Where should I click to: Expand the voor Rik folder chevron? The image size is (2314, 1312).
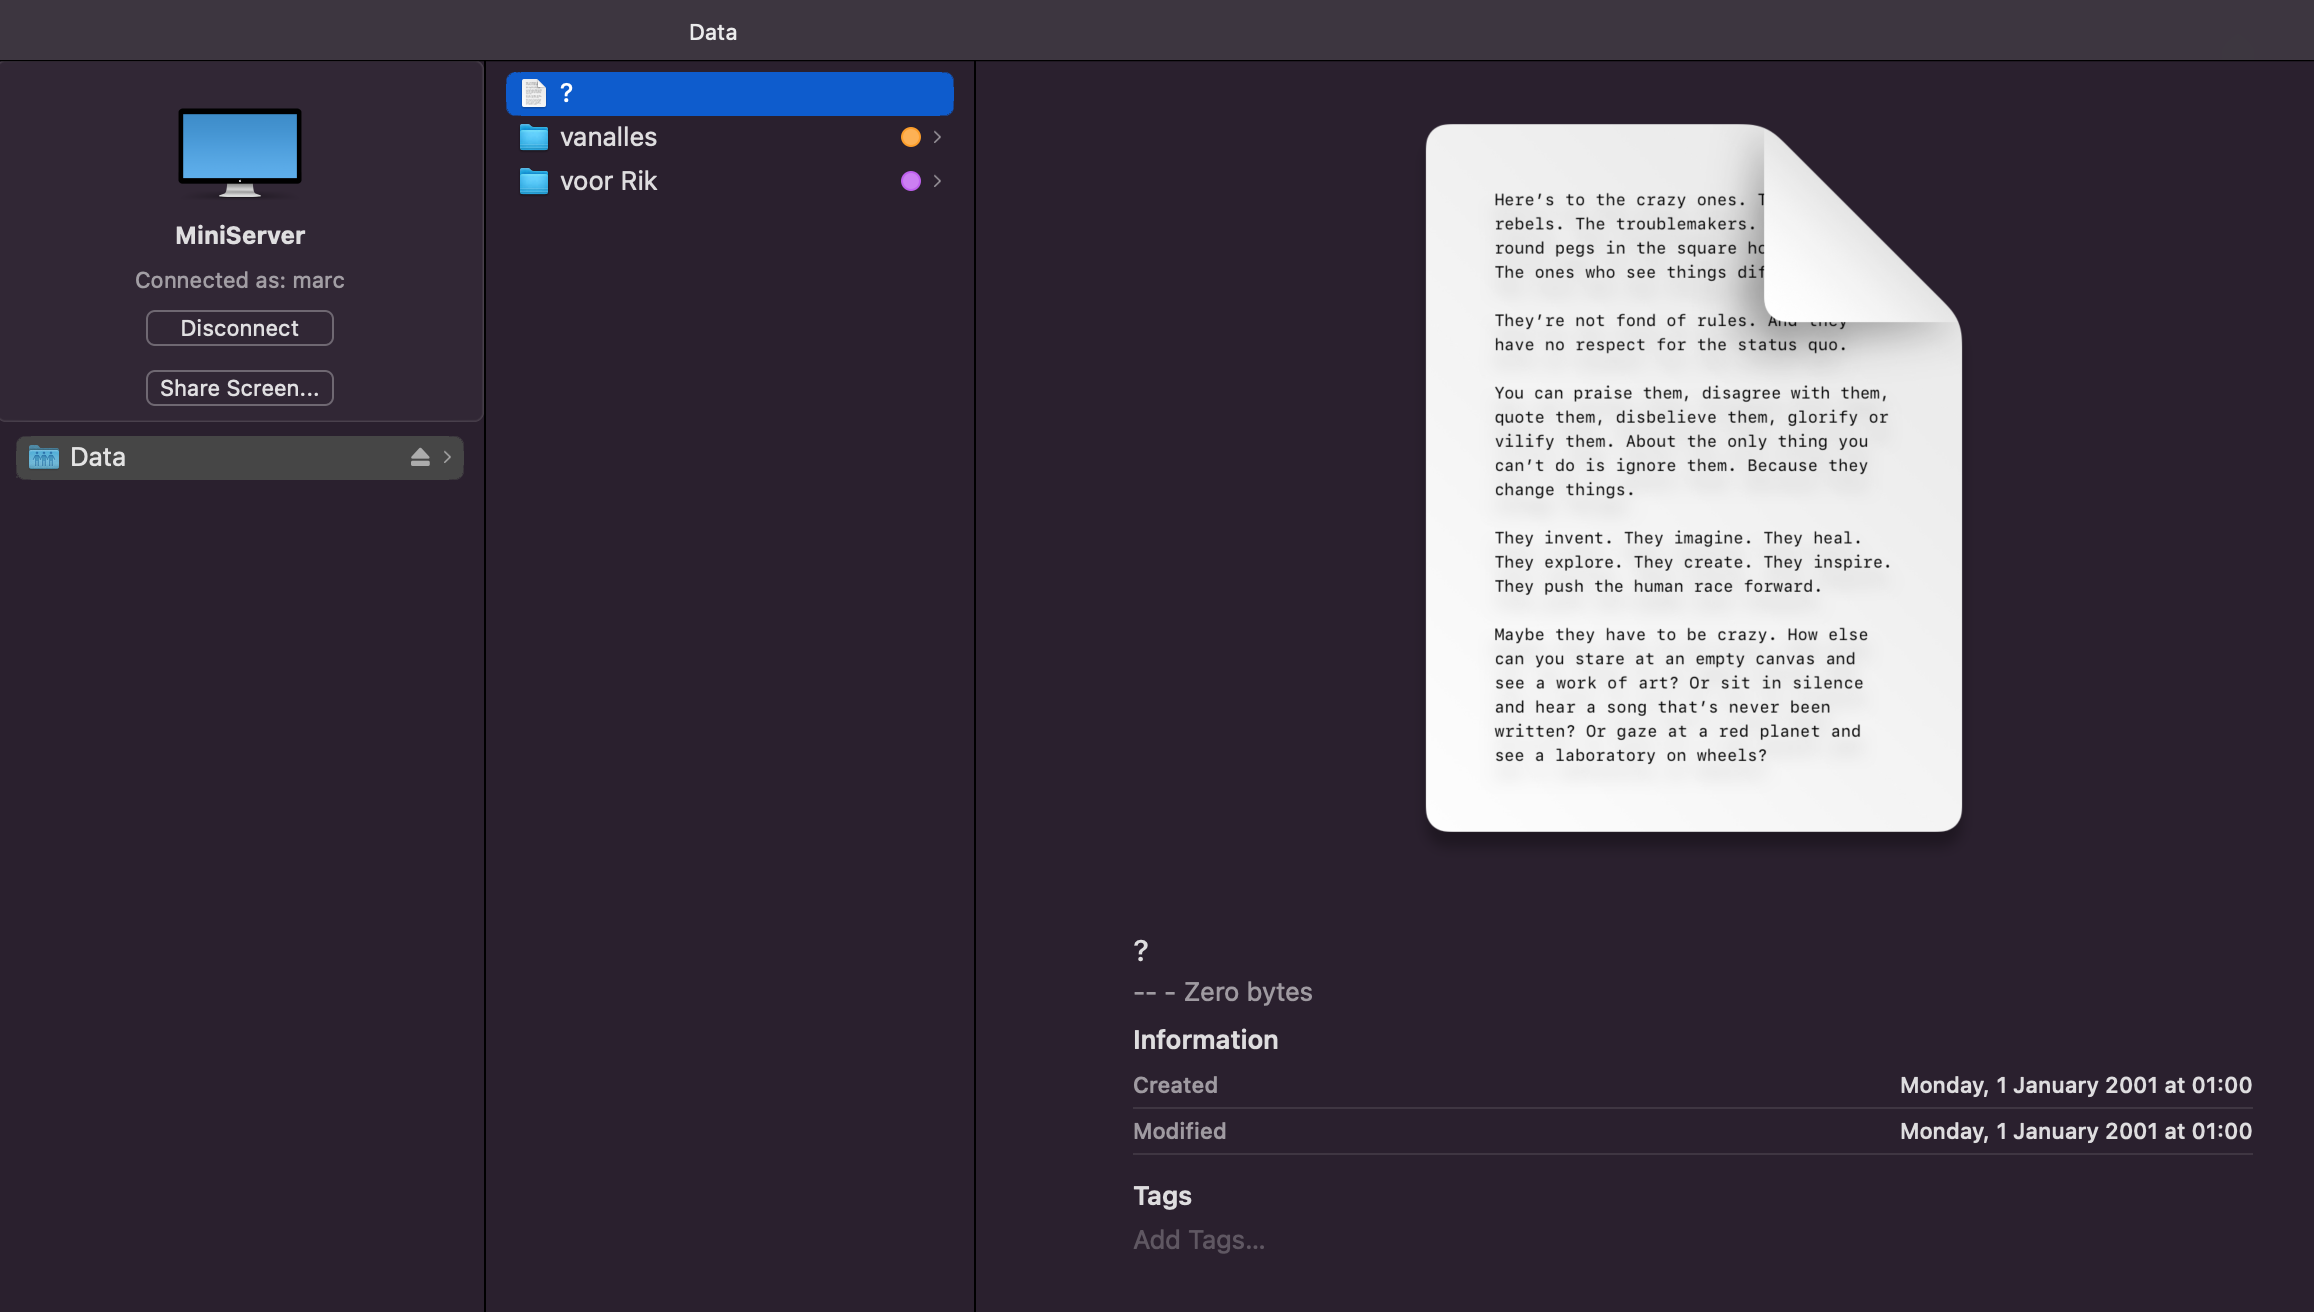coord(937,181)
